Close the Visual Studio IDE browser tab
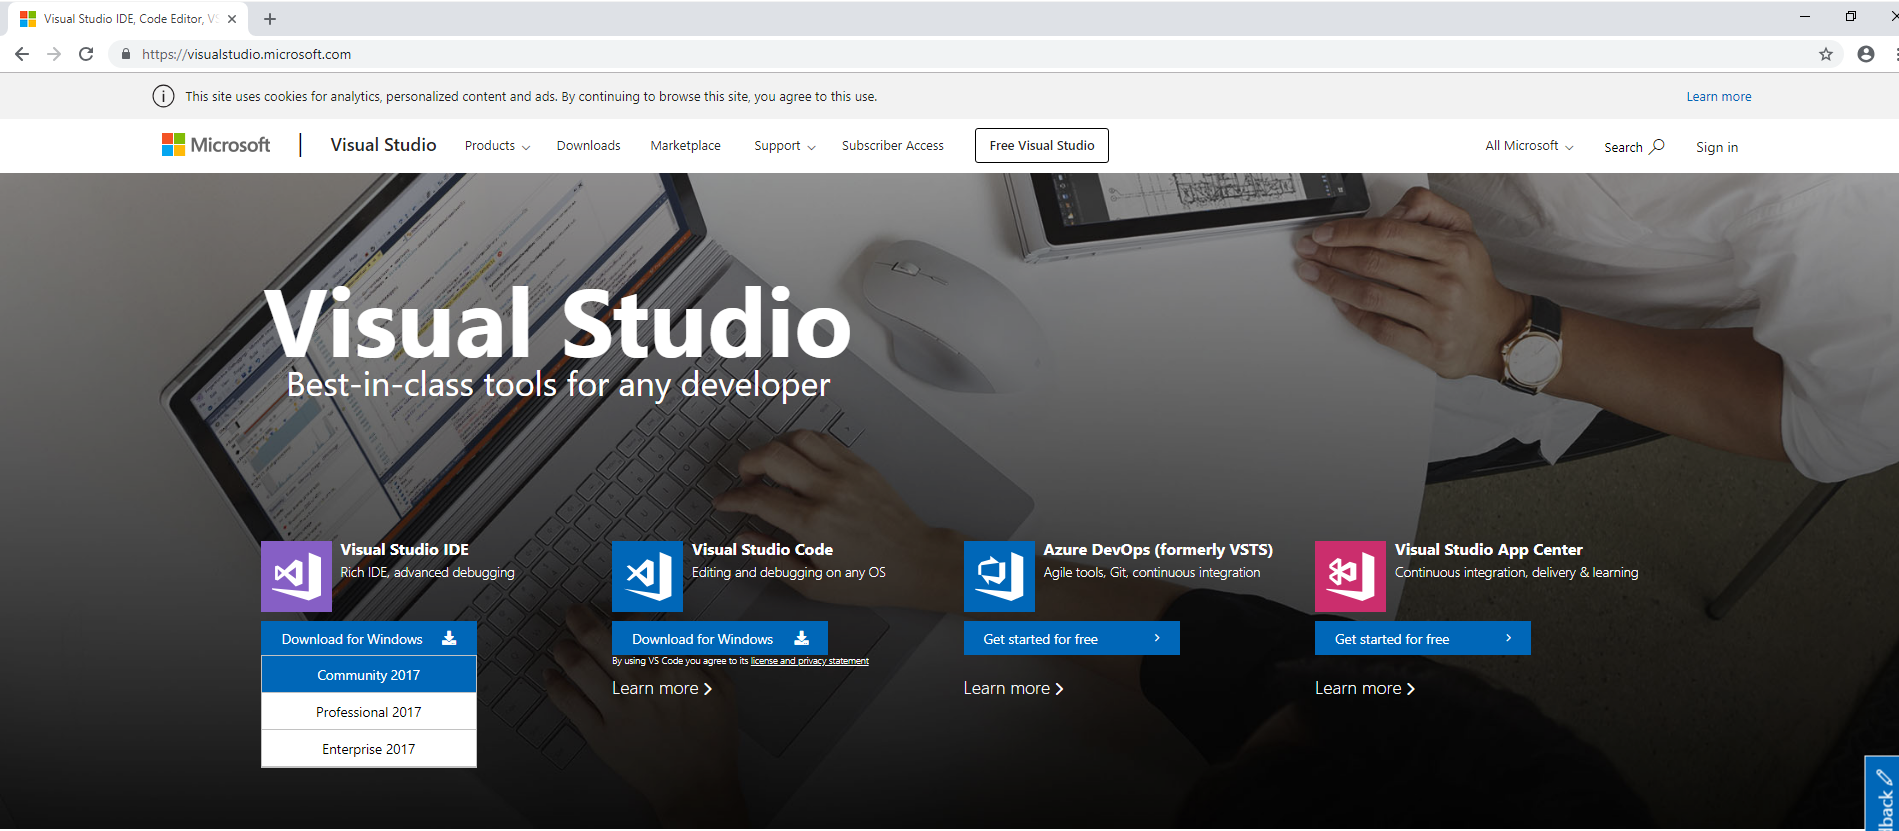This screenshot has height=831, width=1899. pyautogui.click(x=232, y=19)
